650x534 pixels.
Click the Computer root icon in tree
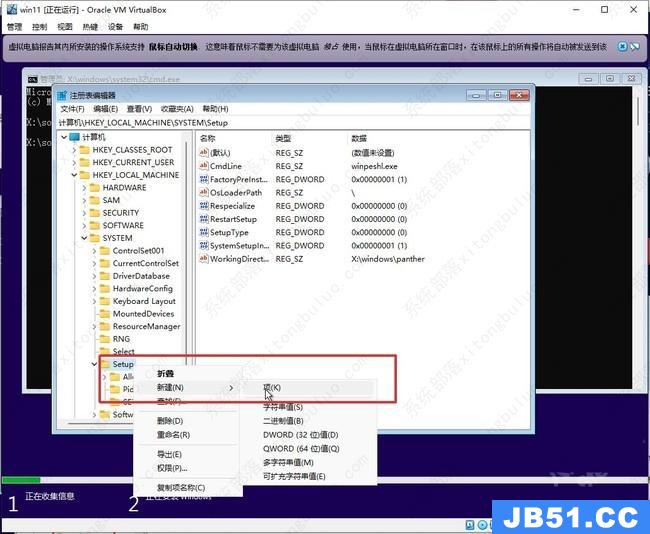[74, 137]
